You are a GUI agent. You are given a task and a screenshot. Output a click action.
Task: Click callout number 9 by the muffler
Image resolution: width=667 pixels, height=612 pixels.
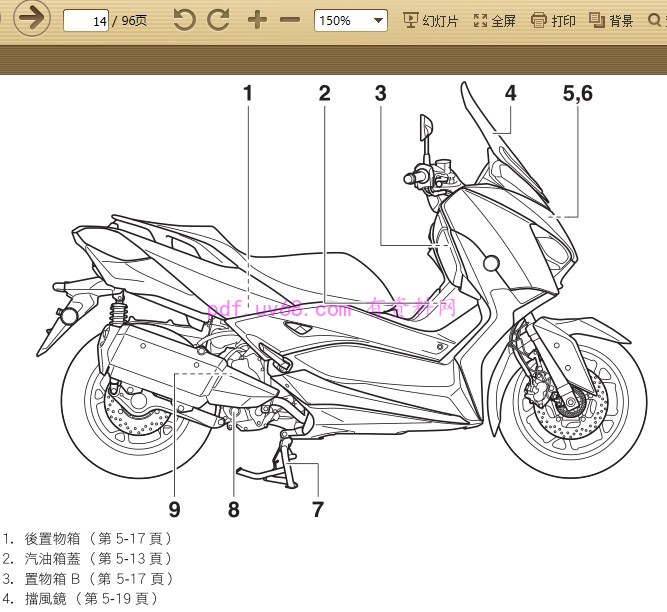[174, 509]
